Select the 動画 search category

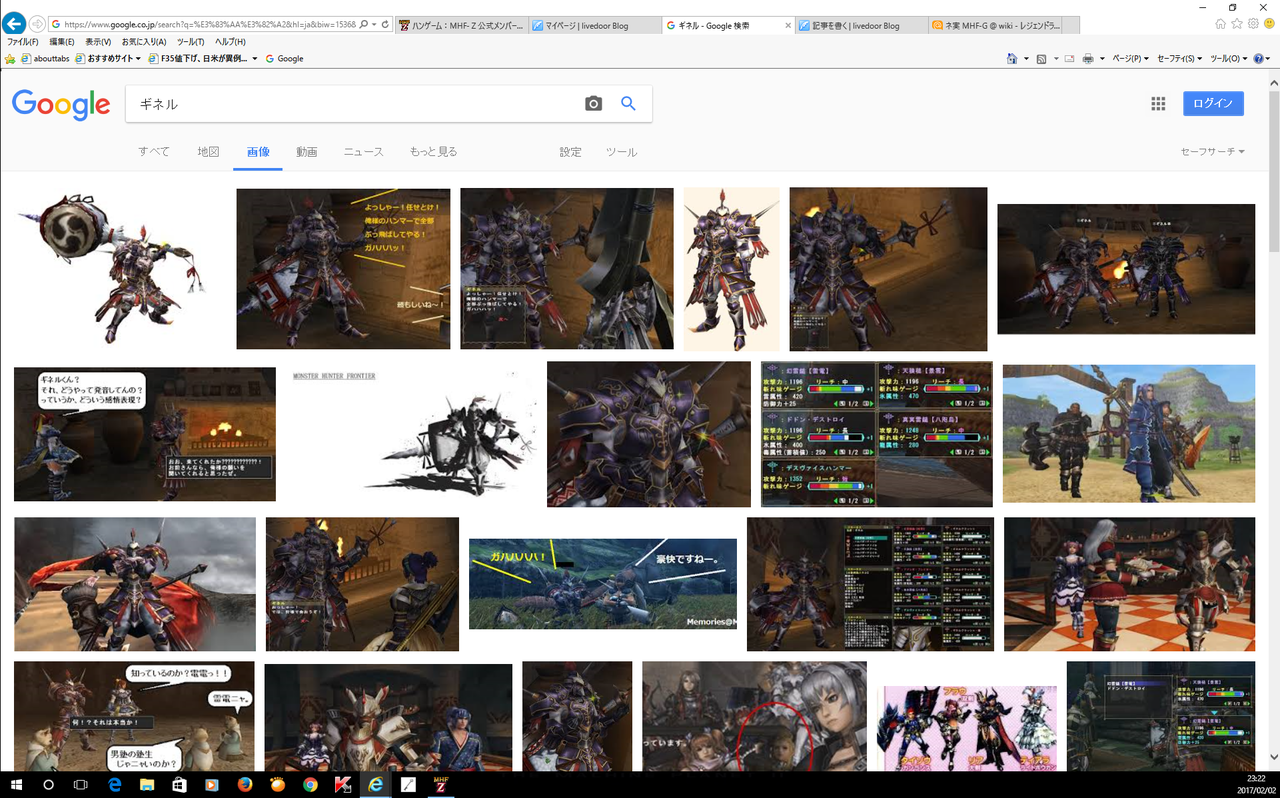tap(307, 152)
